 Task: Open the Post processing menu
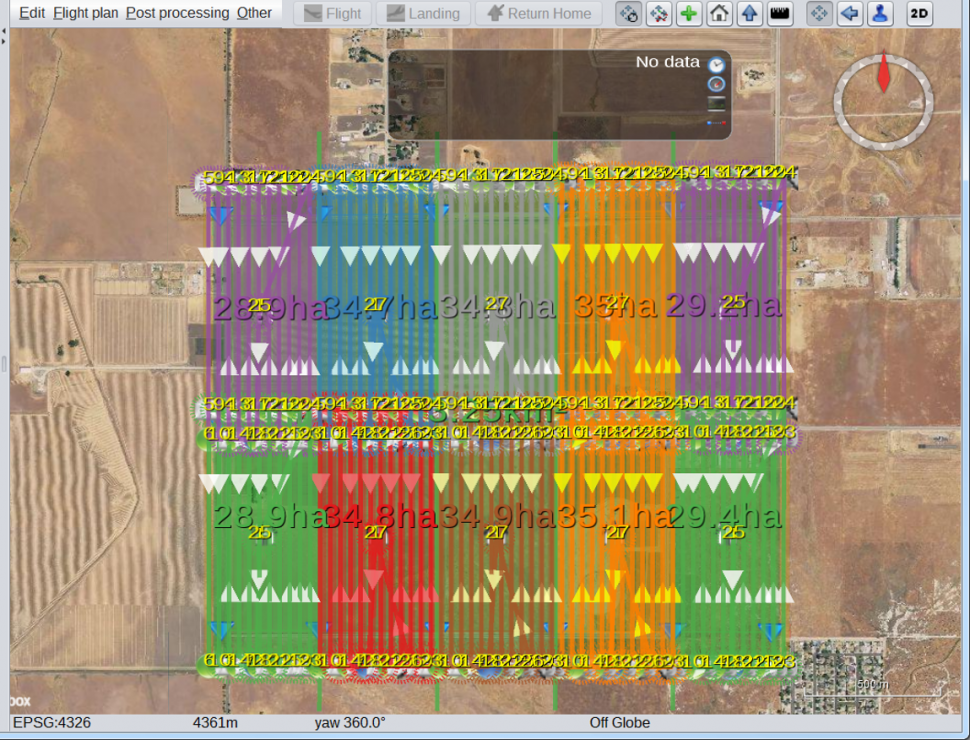(x=177, y=13)
